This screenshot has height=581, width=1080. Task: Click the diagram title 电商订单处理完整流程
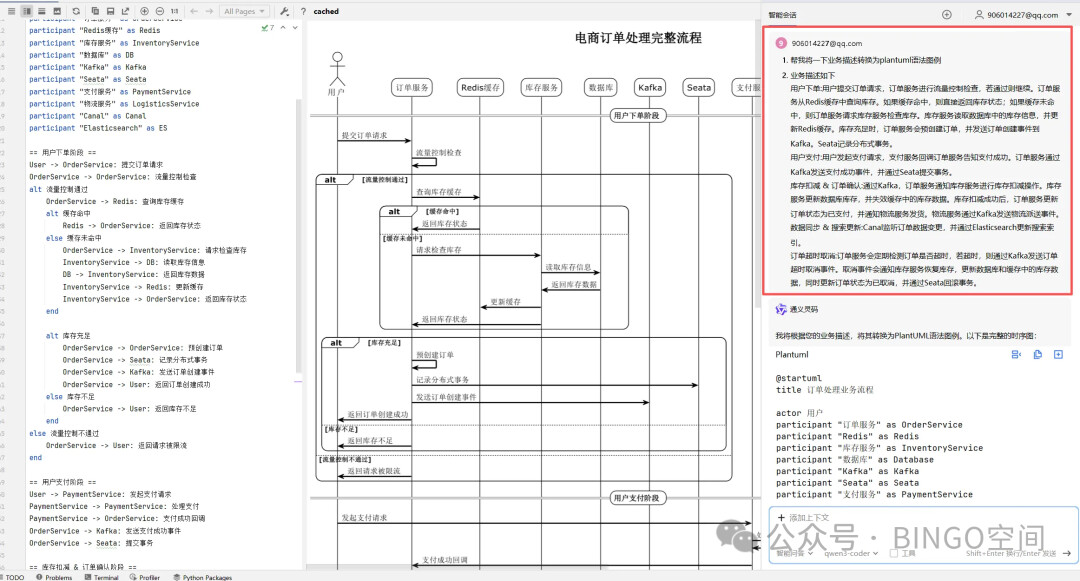[x=638, y=38]
